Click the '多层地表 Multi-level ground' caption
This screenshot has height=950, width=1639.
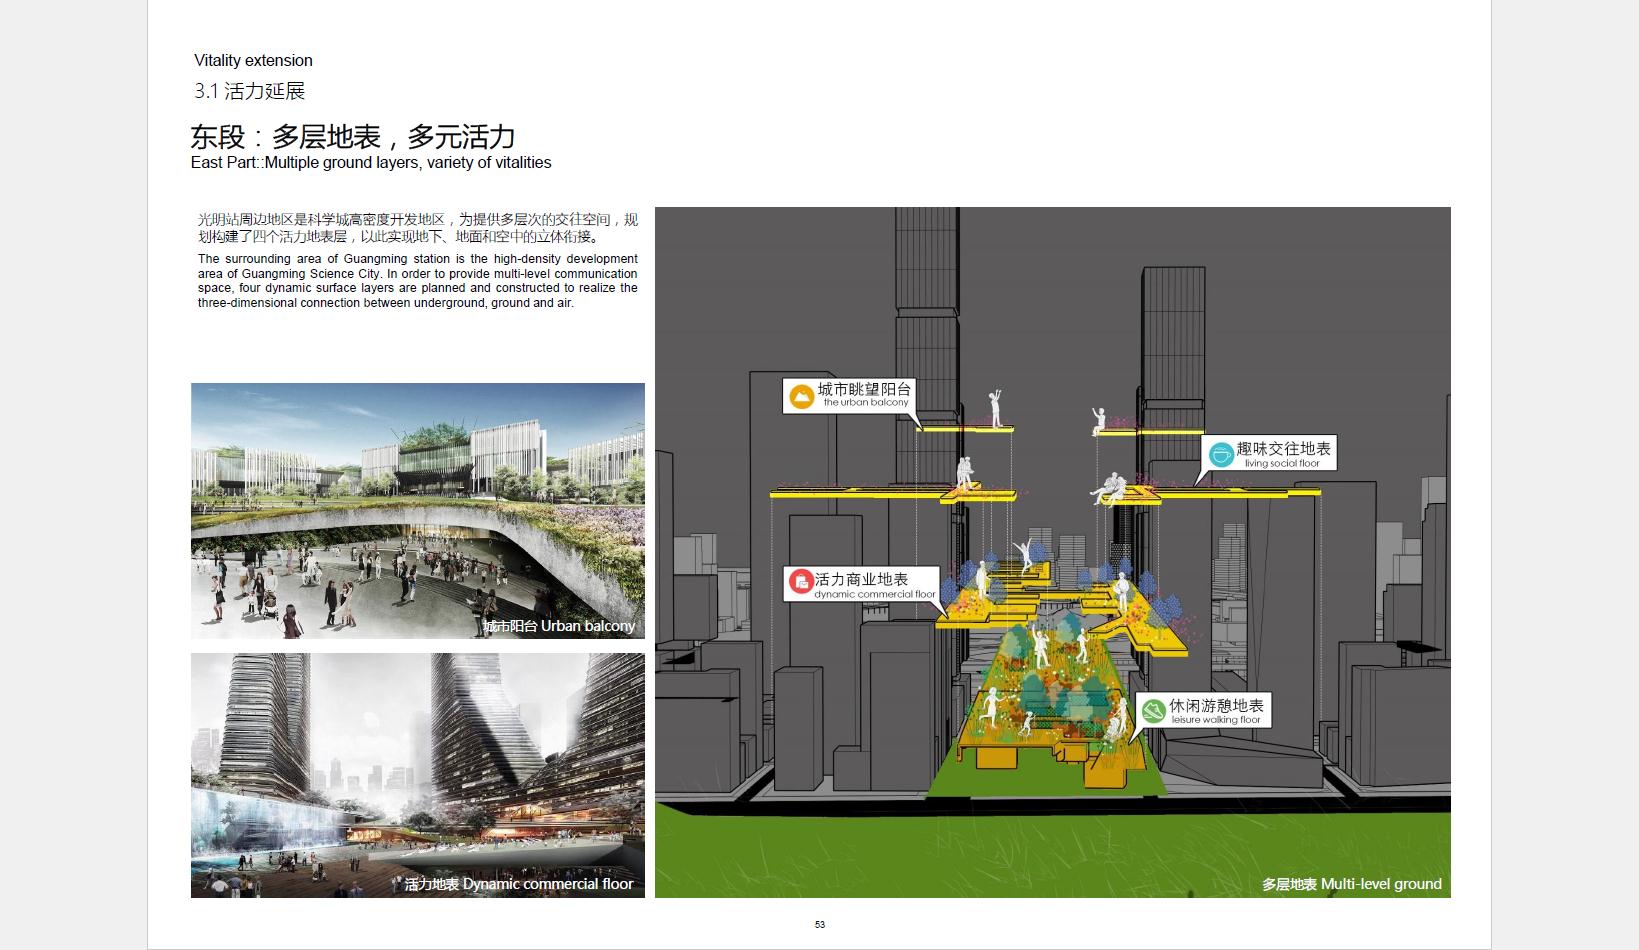point(1352,884)
